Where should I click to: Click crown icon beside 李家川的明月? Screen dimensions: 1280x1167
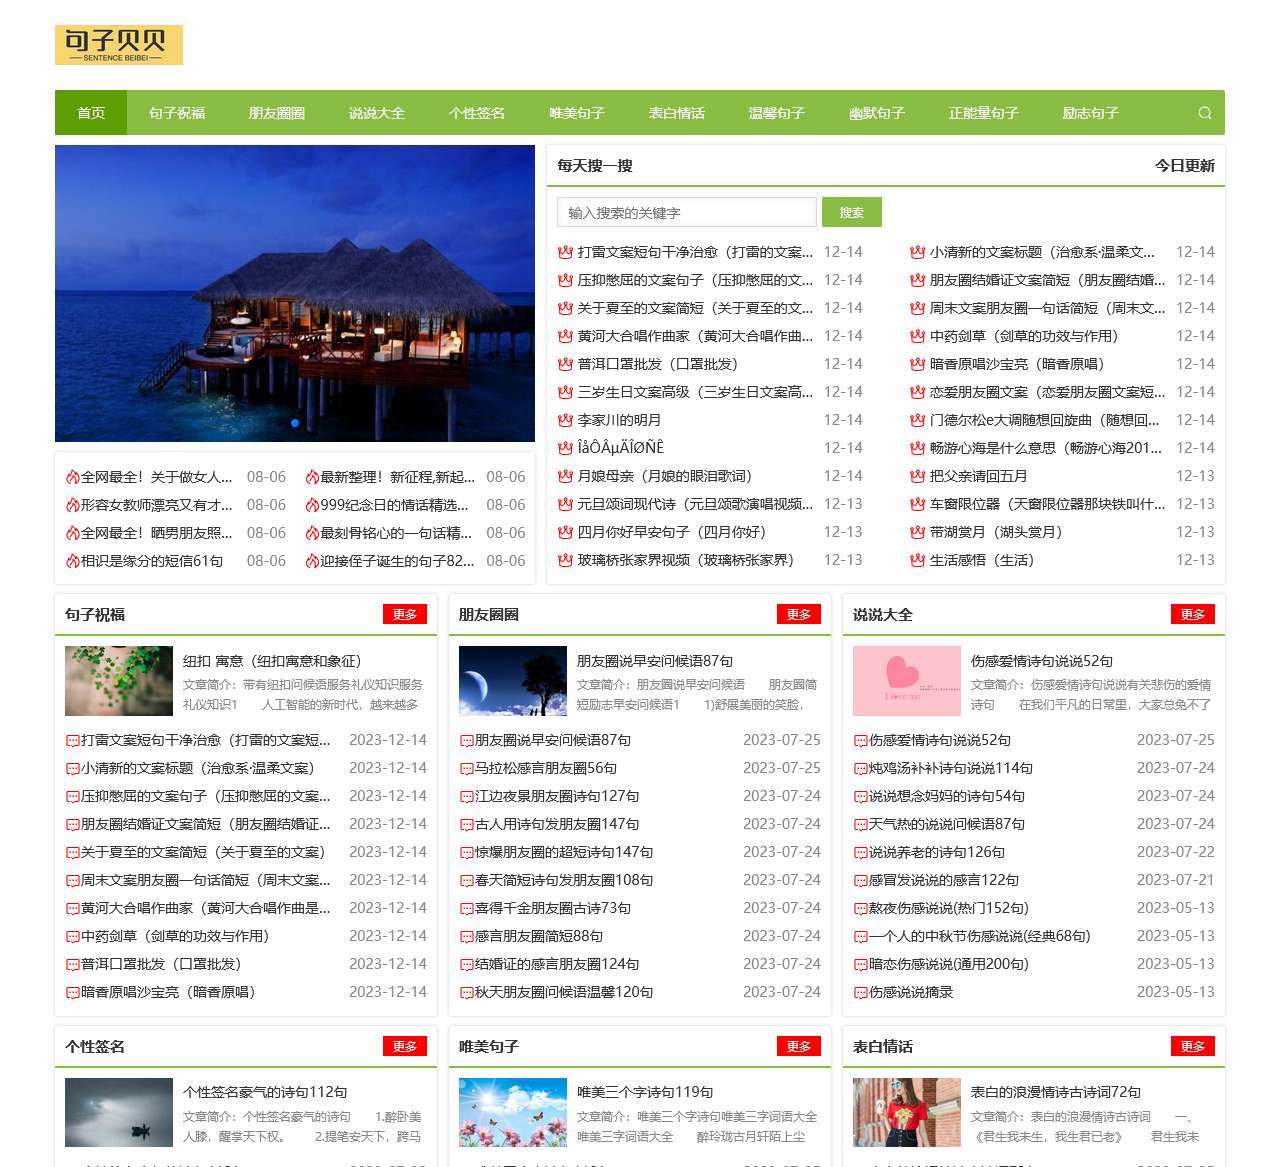click(x=565, y=420)
